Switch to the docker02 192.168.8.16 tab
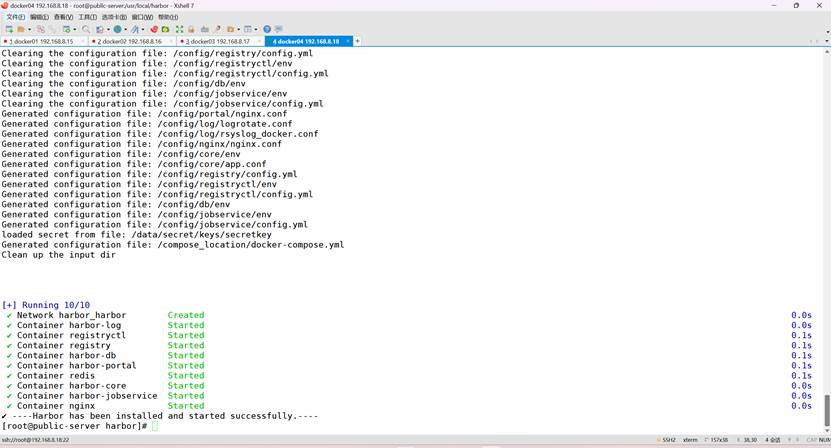Viewport: 831px width, 448px height. (130, 41)
